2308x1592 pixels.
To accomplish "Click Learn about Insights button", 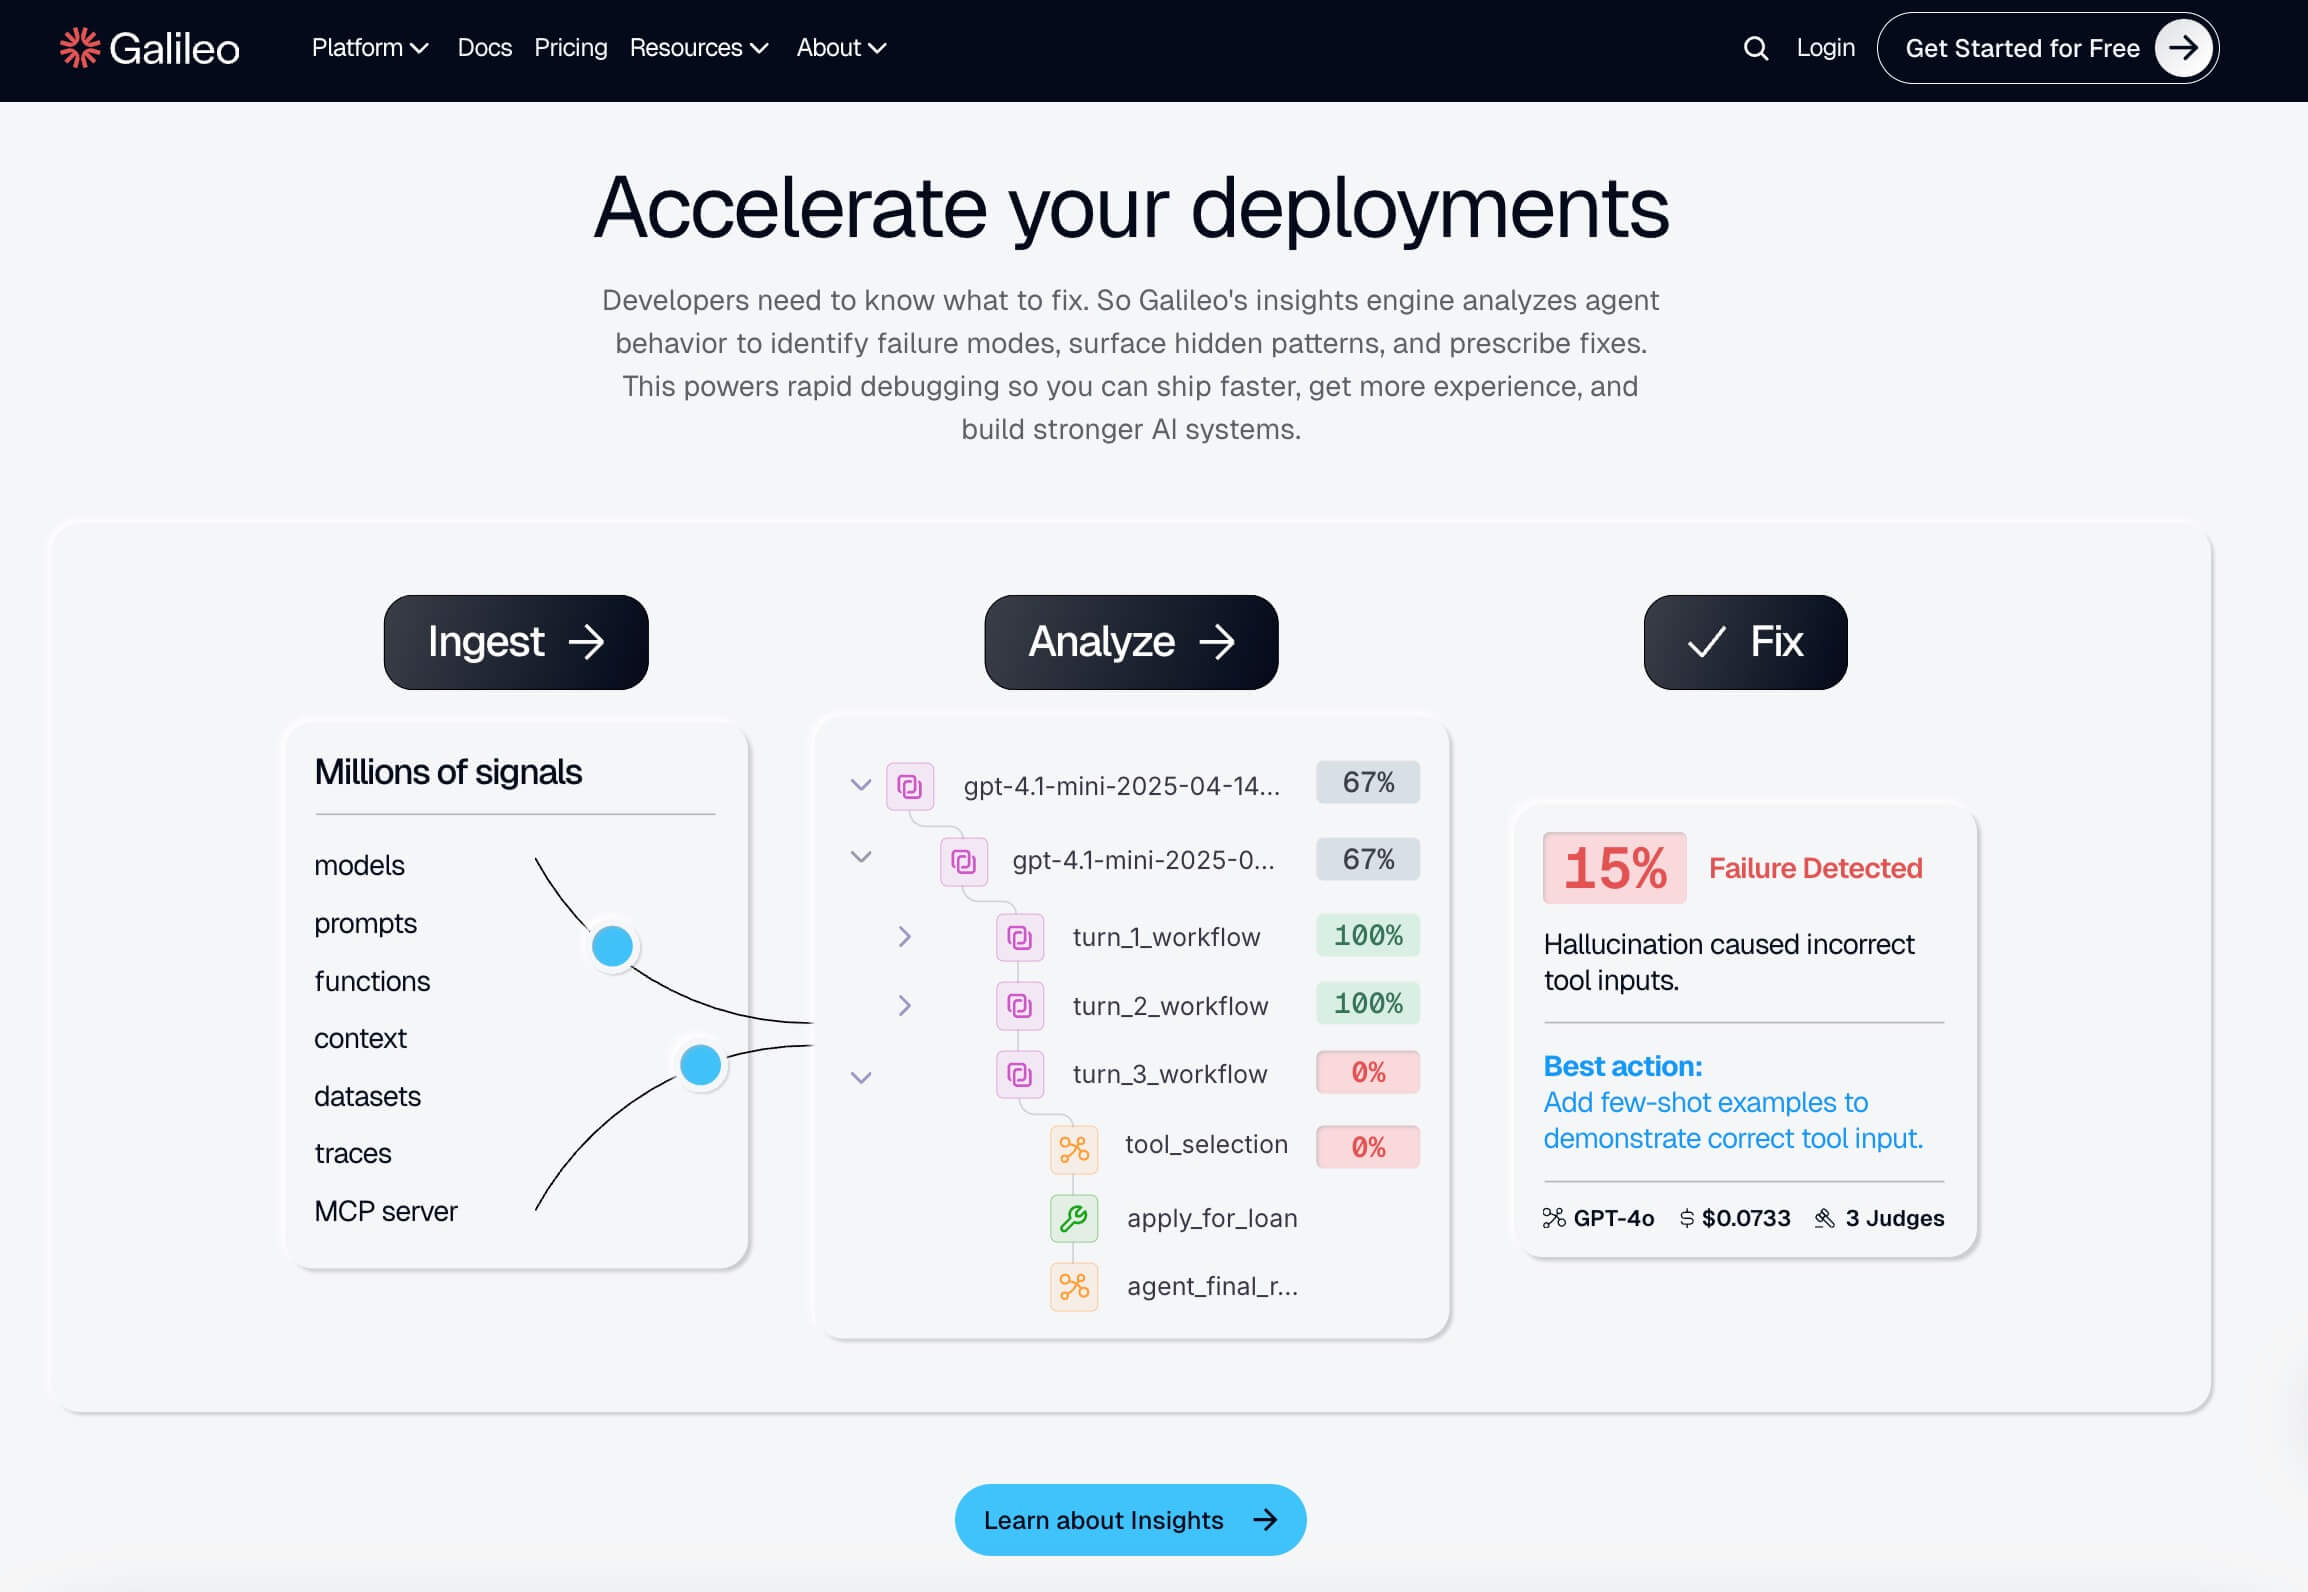I will [1130, 1520].
